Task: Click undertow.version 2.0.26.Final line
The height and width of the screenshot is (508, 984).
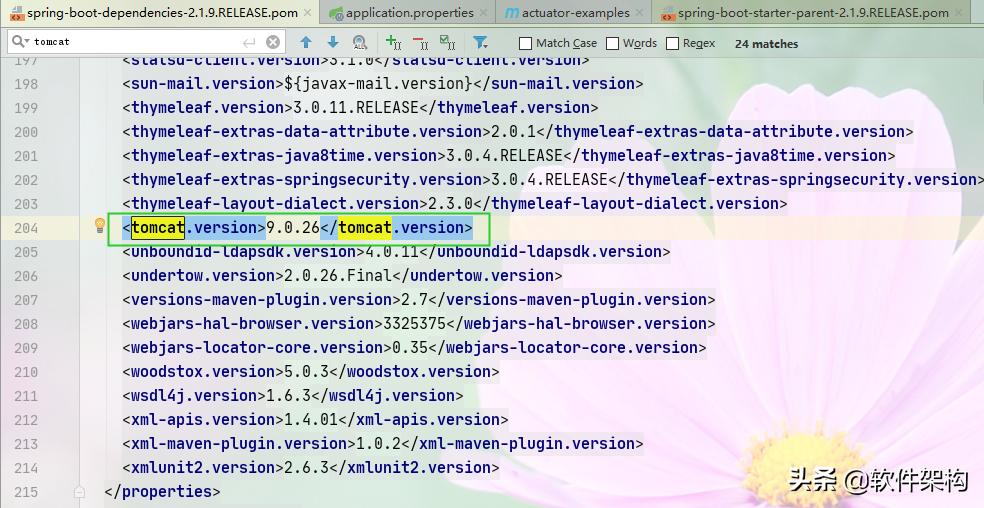Action: click(342, 275)
